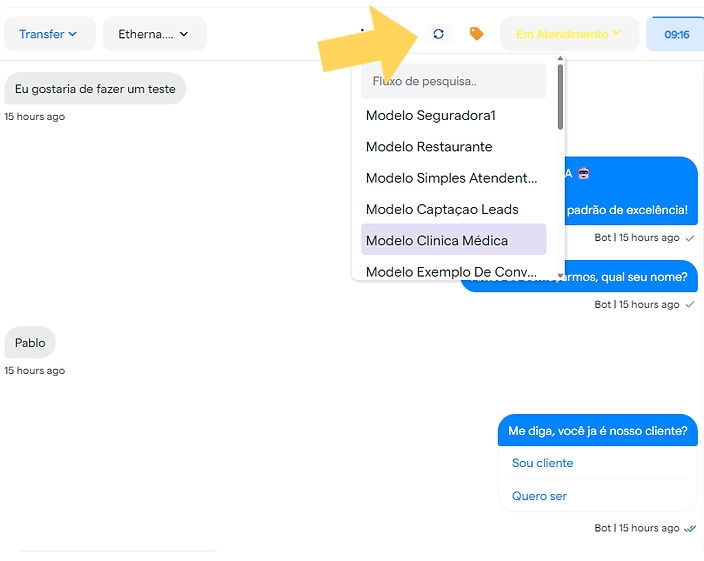The image size is (704, 561).
Task: Click the "Eu gostaria de fazer um teste" message
Action: point(95,89)
